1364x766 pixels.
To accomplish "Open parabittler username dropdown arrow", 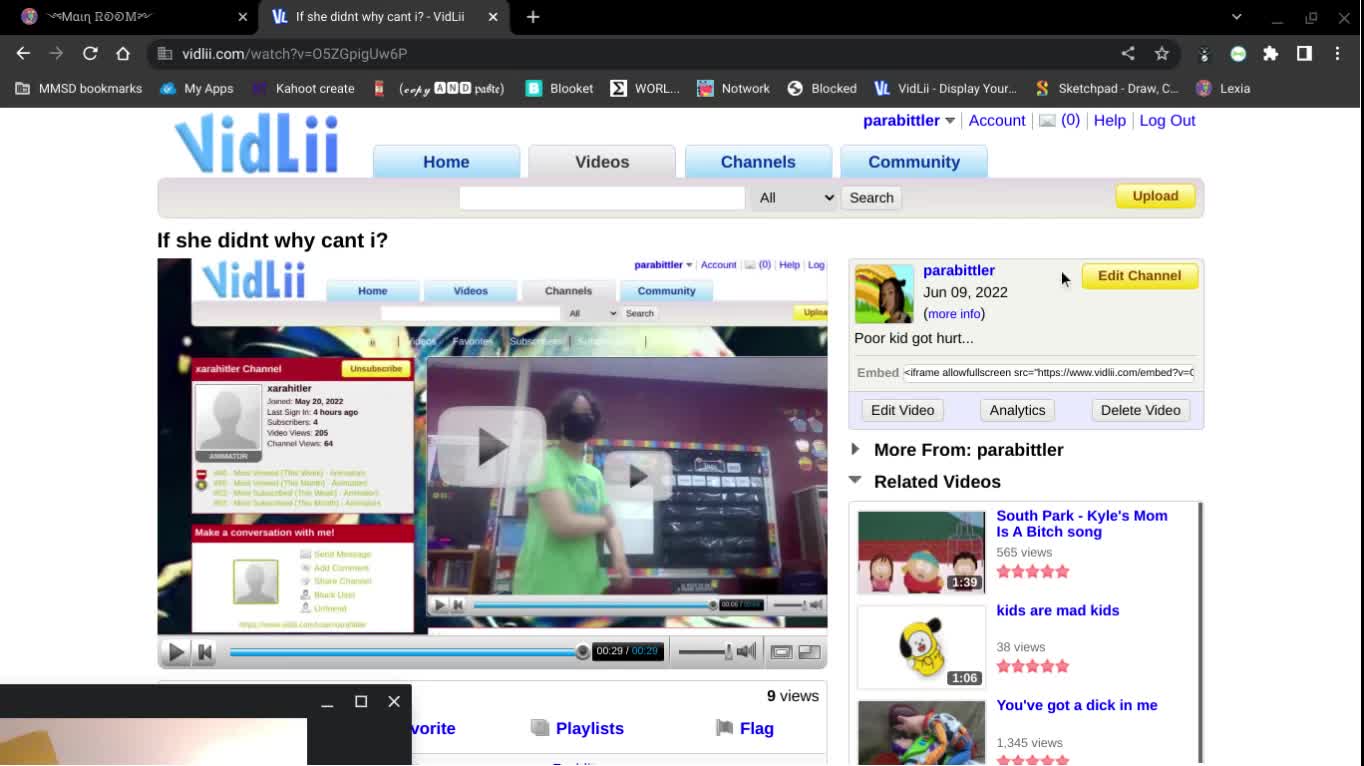I will [x=950, y=121].
